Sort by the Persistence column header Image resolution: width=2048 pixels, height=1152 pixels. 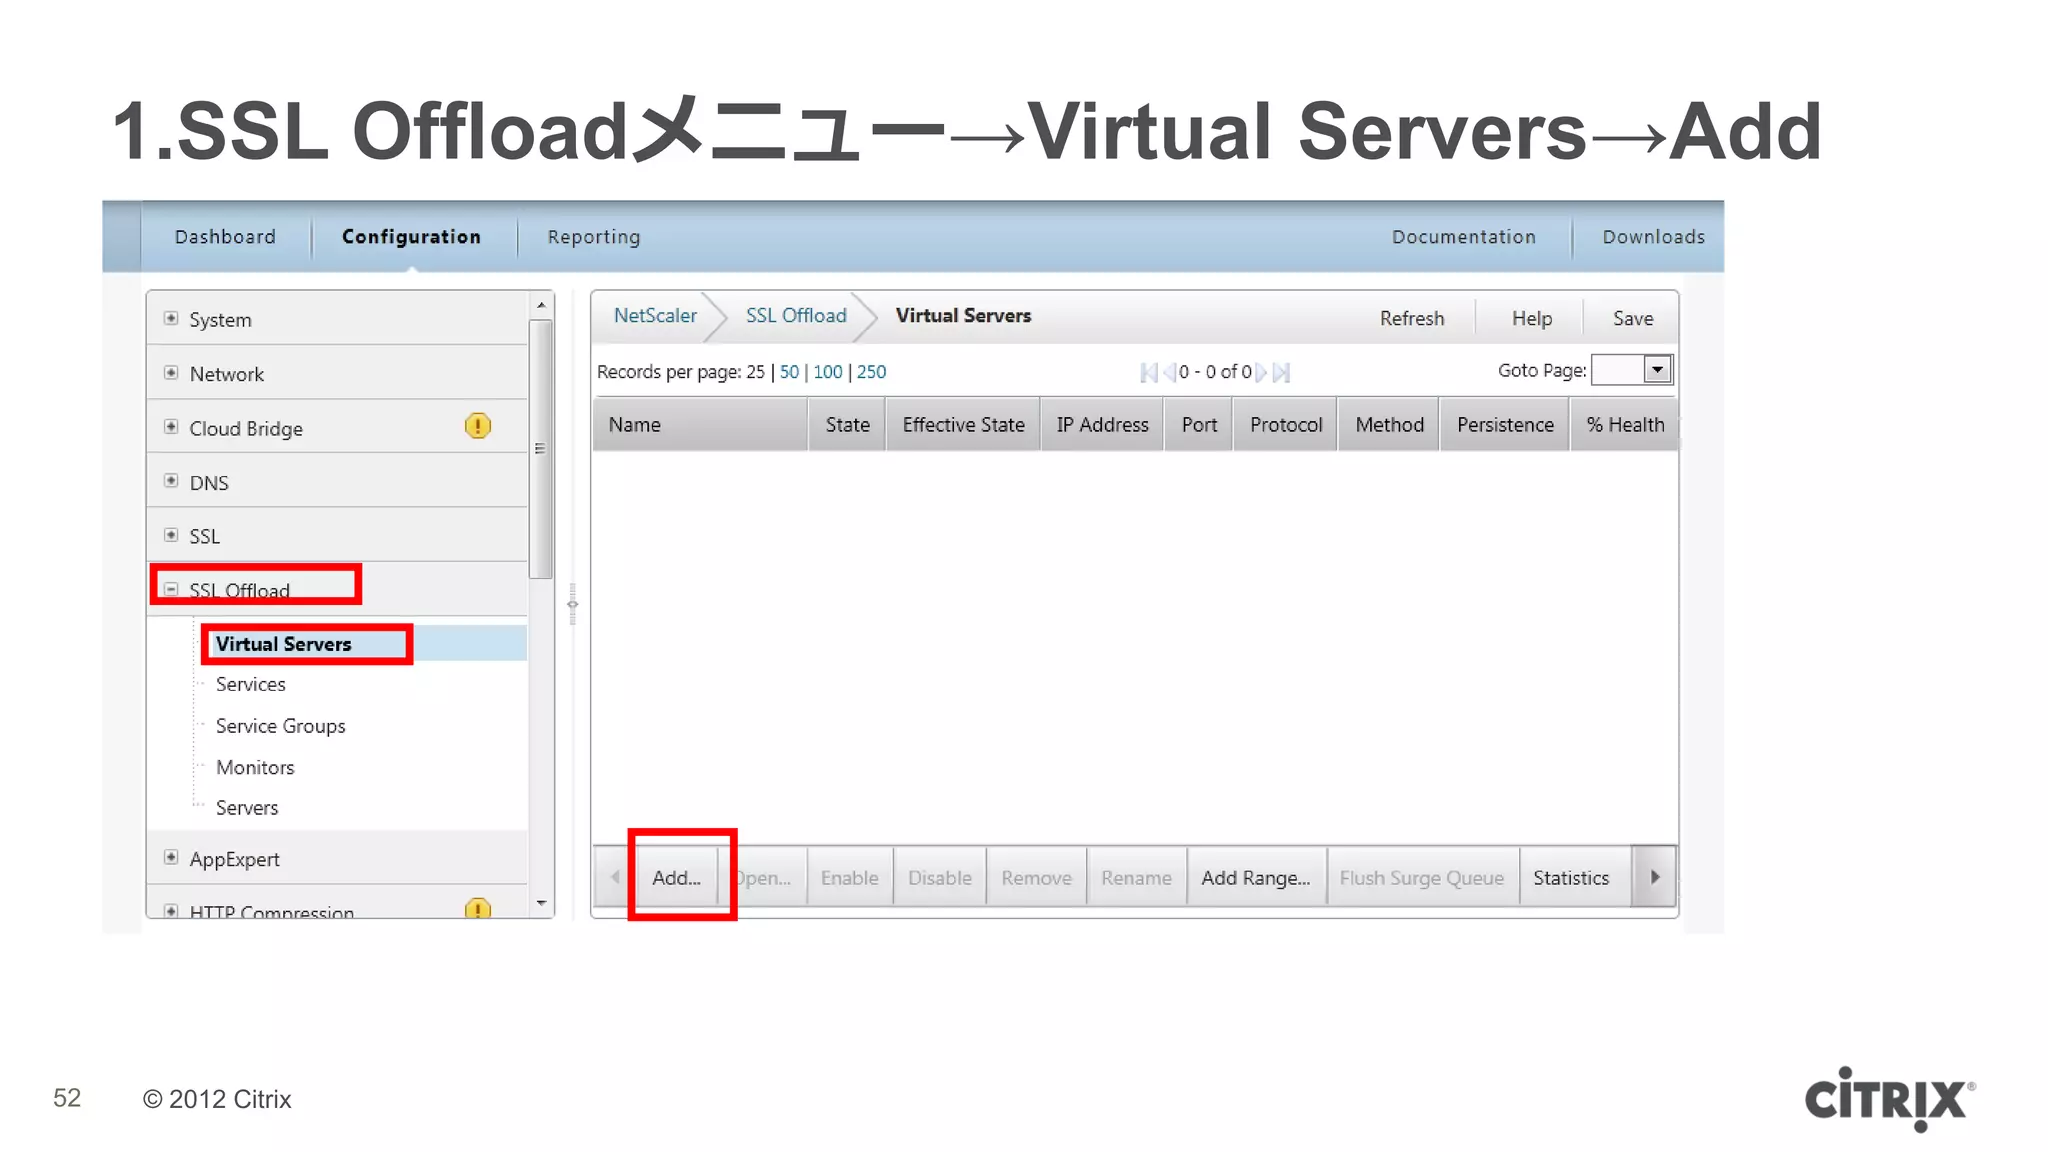(1505, 425)
